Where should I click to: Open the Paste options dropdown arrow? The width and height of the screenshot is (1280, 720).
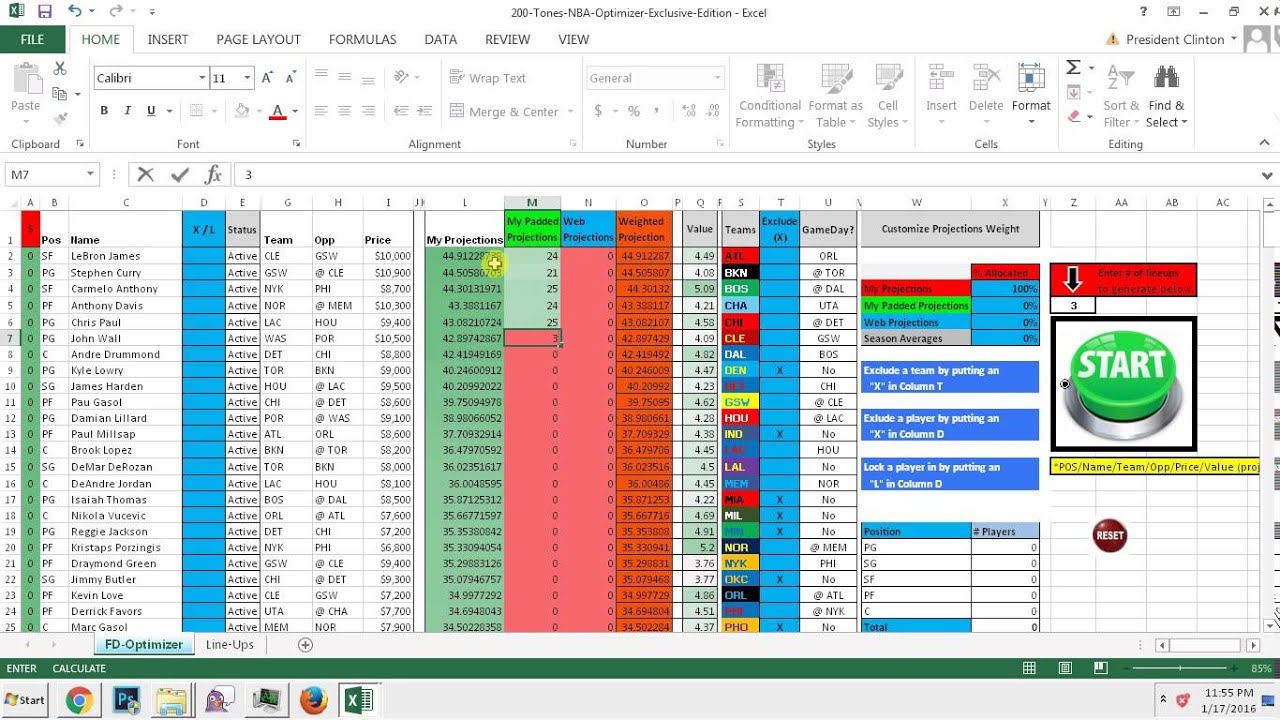[x=26, y=122]
